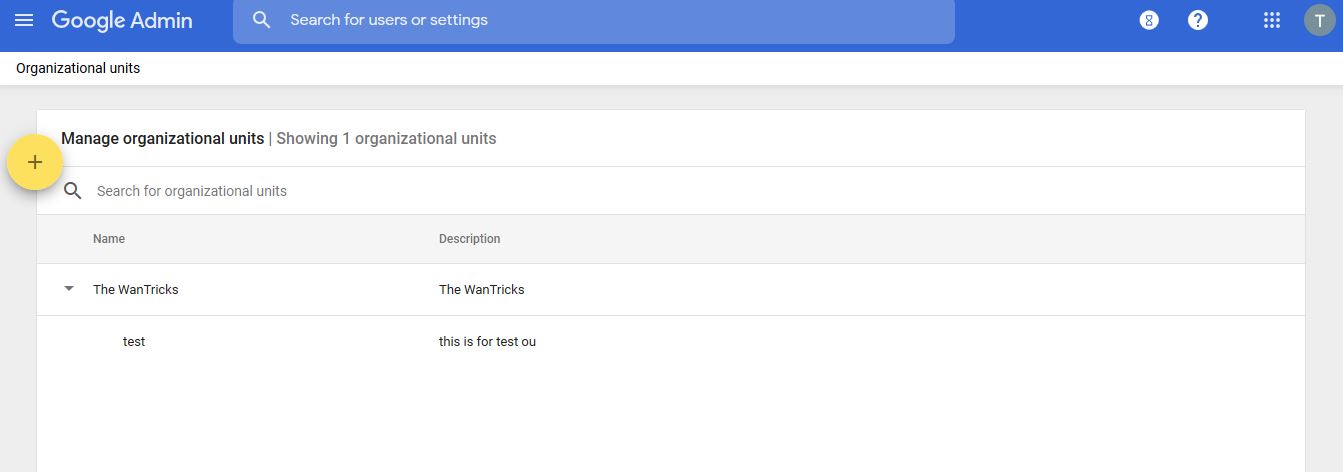Click the Organizational units breadcrumb
Viewport: 1343px width, 472px height.
tap(78, 68)
